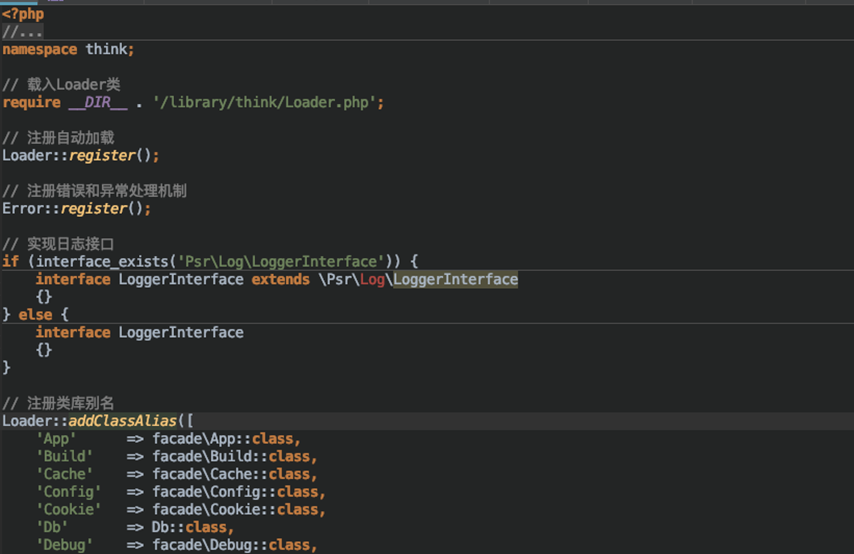
Task: Click the Db::class value
Action: pos(190,527)
